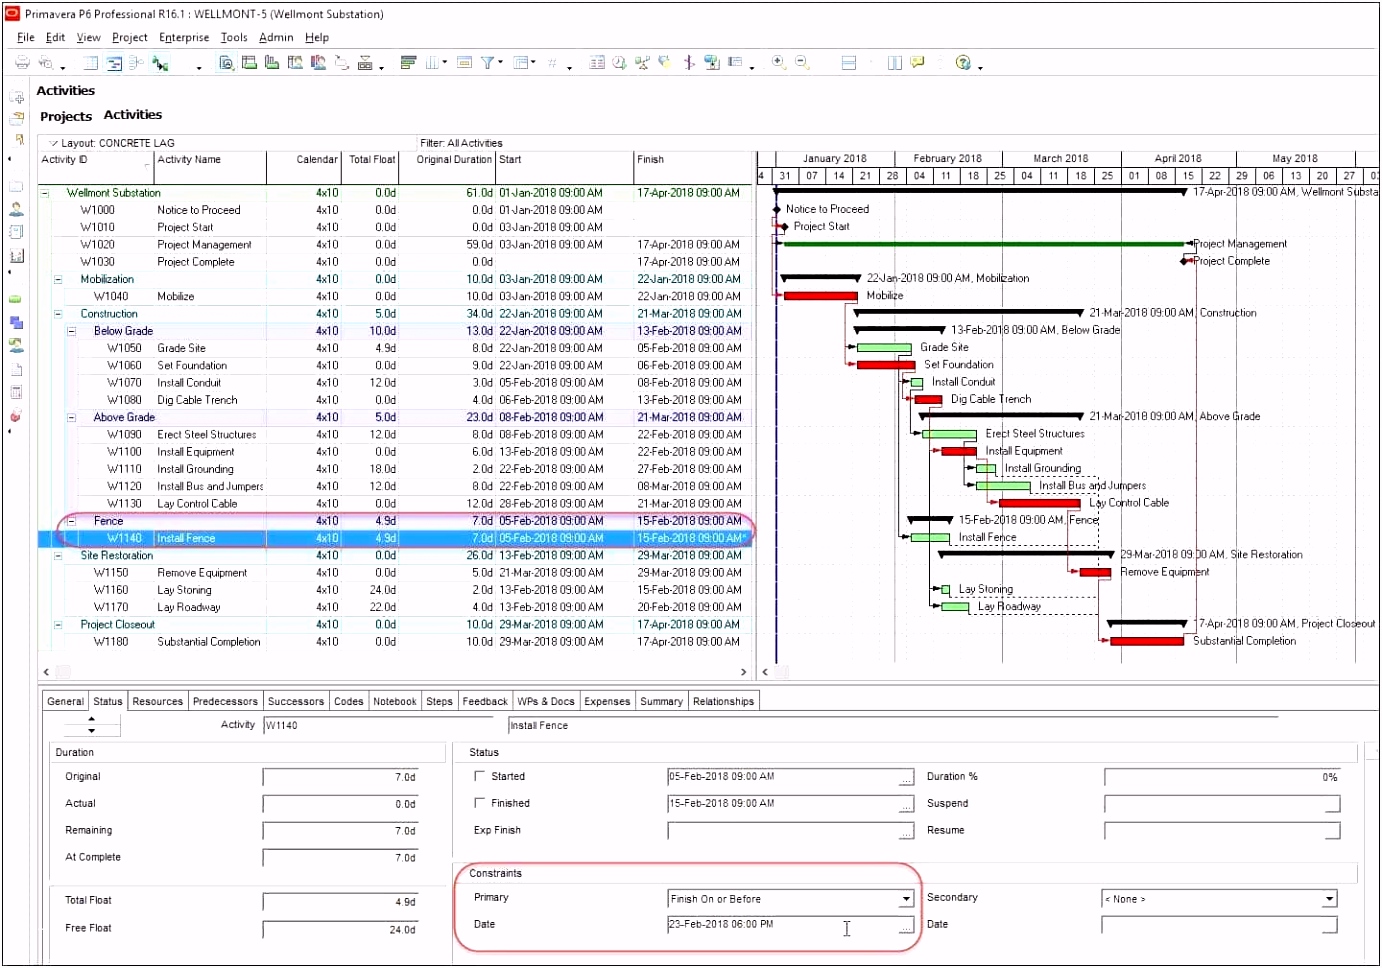Click the Bars icon in the toolbar
Viewport: 1382px width, 968px height.
[x=408, y=63]
